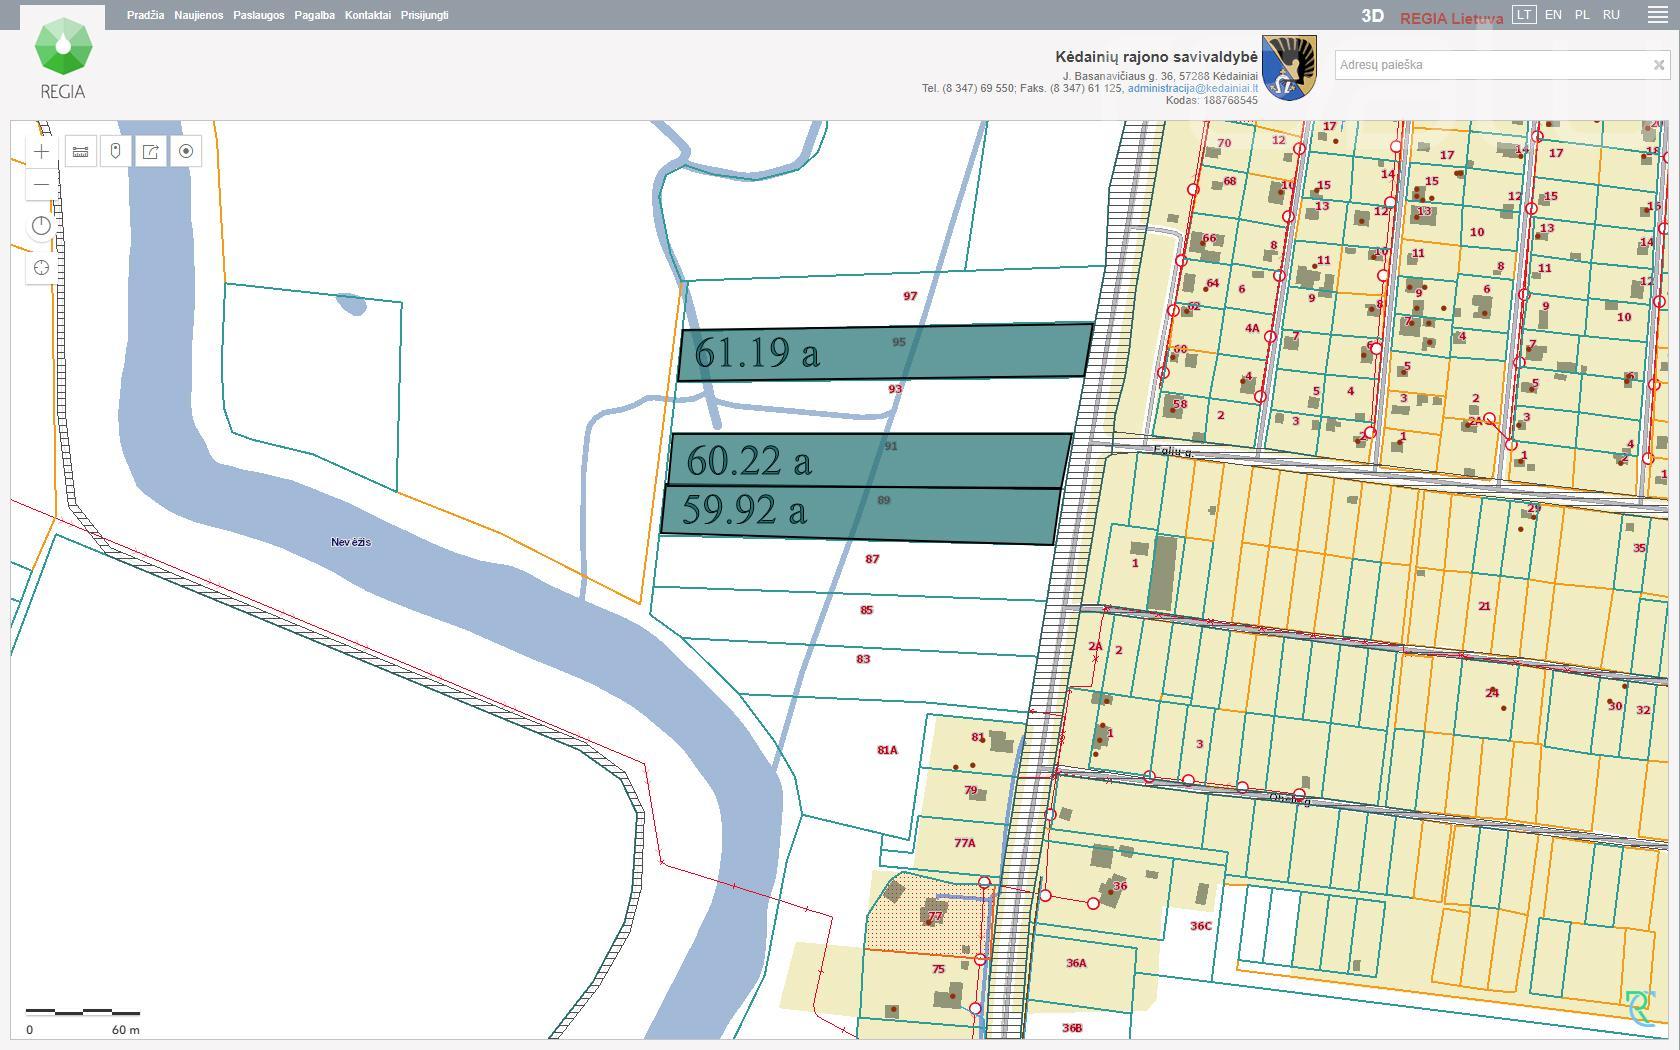Click parcel number 93

pyautogui.click(x=895, y=389)
